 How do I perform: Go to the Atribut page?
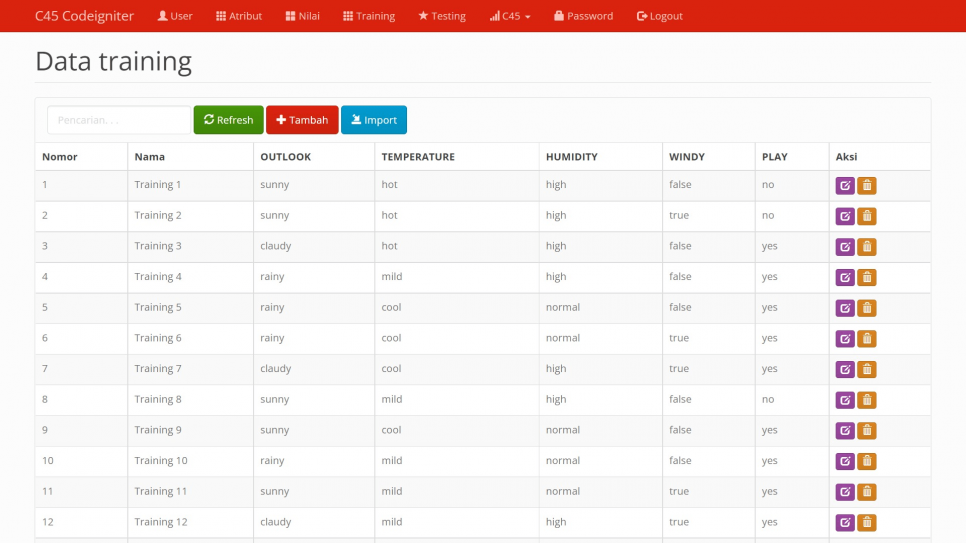coord(239,16)
